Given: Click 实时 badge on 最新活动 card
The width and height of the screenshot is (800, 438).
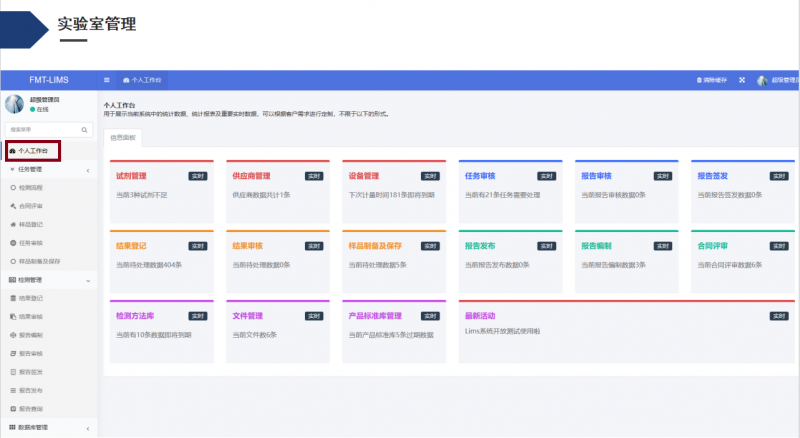Looking at the screenshot, I should [779, 317].
